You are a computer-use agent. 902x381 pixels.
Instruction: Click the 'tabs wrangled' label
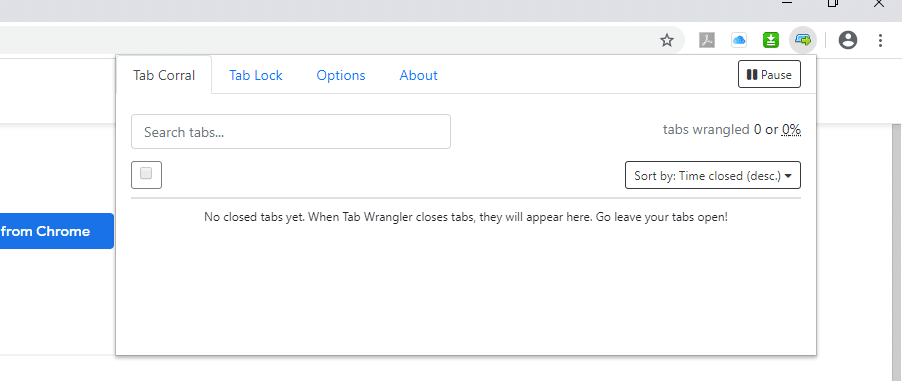click(706, 129)
